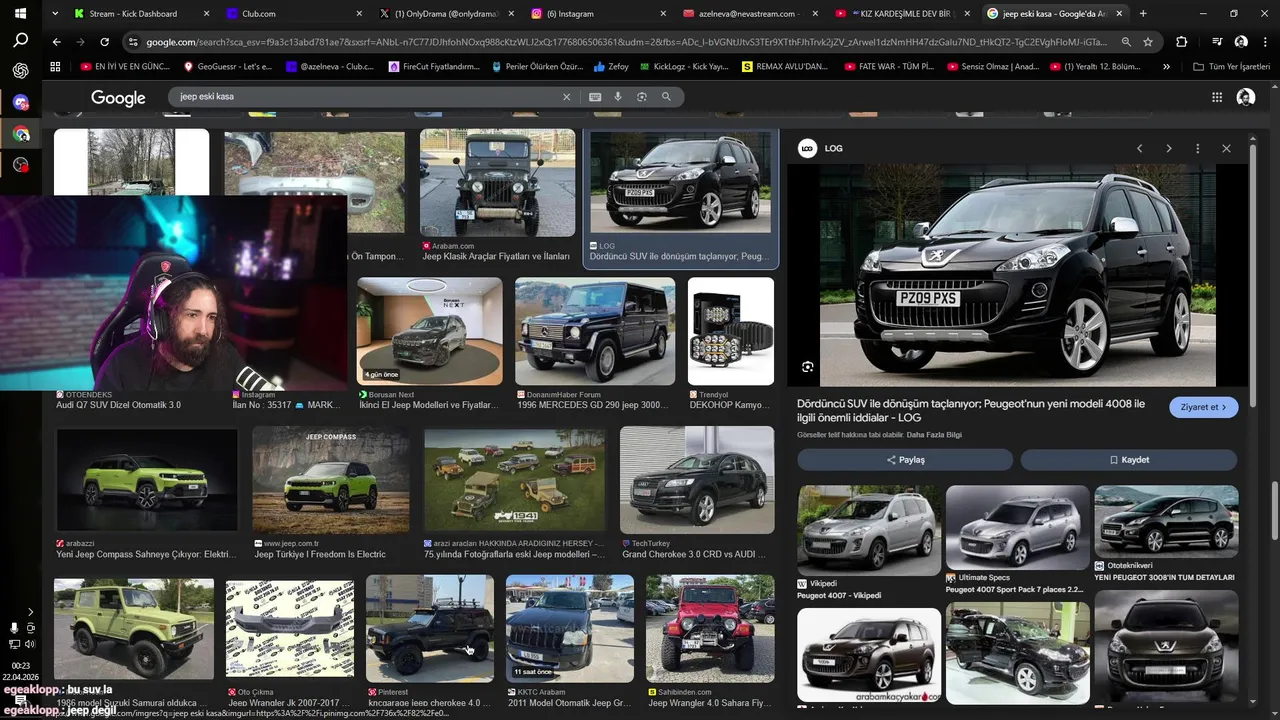Go forward one page
1280x720 pixels.
point(81,42)
